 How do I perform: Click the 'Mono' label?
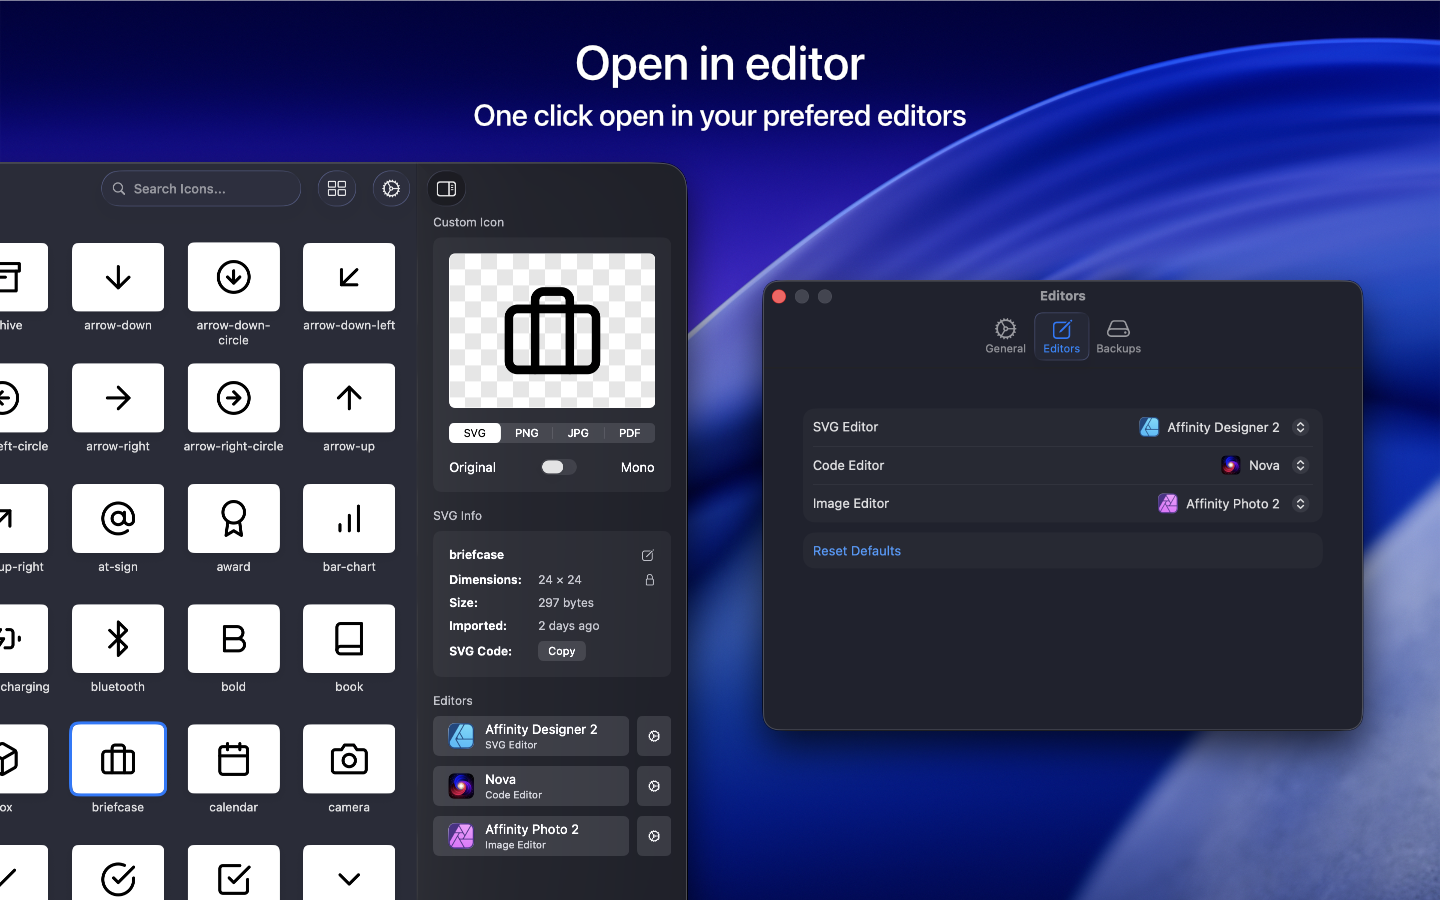(x=638, y=467)
